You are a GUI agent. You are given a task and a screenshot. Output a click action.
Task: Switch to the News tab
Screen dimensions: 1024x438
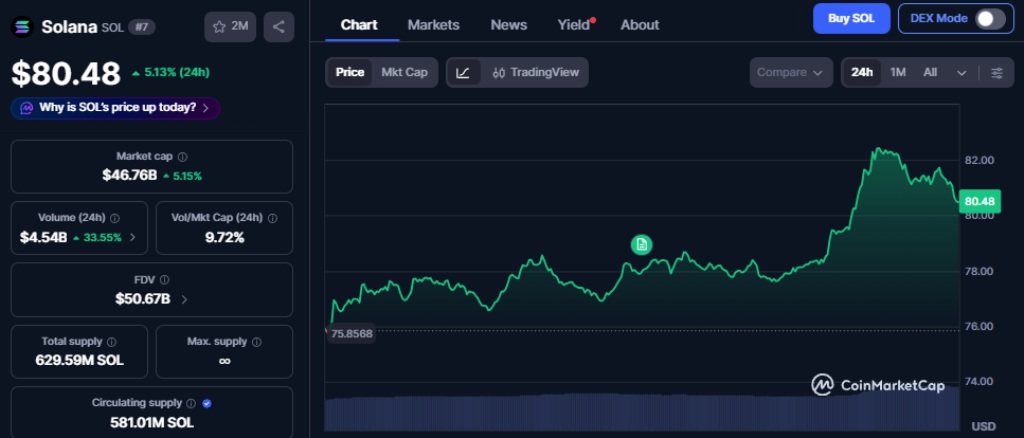click(x=509, y=25)
